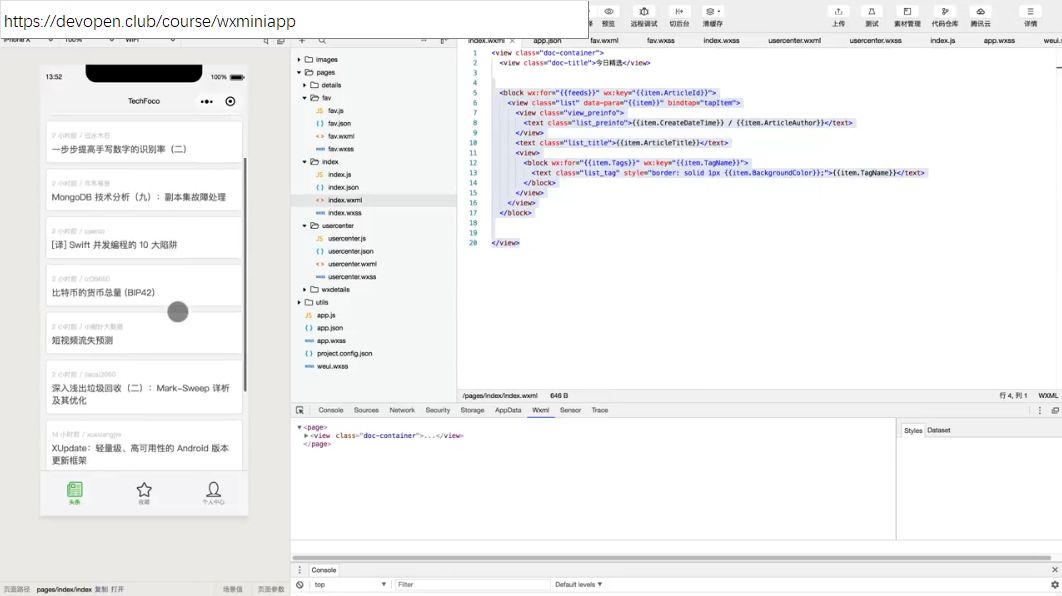Open the Default levels dropdown
The height and width of the screenshot is (596, 1062).
pos(578,584)
